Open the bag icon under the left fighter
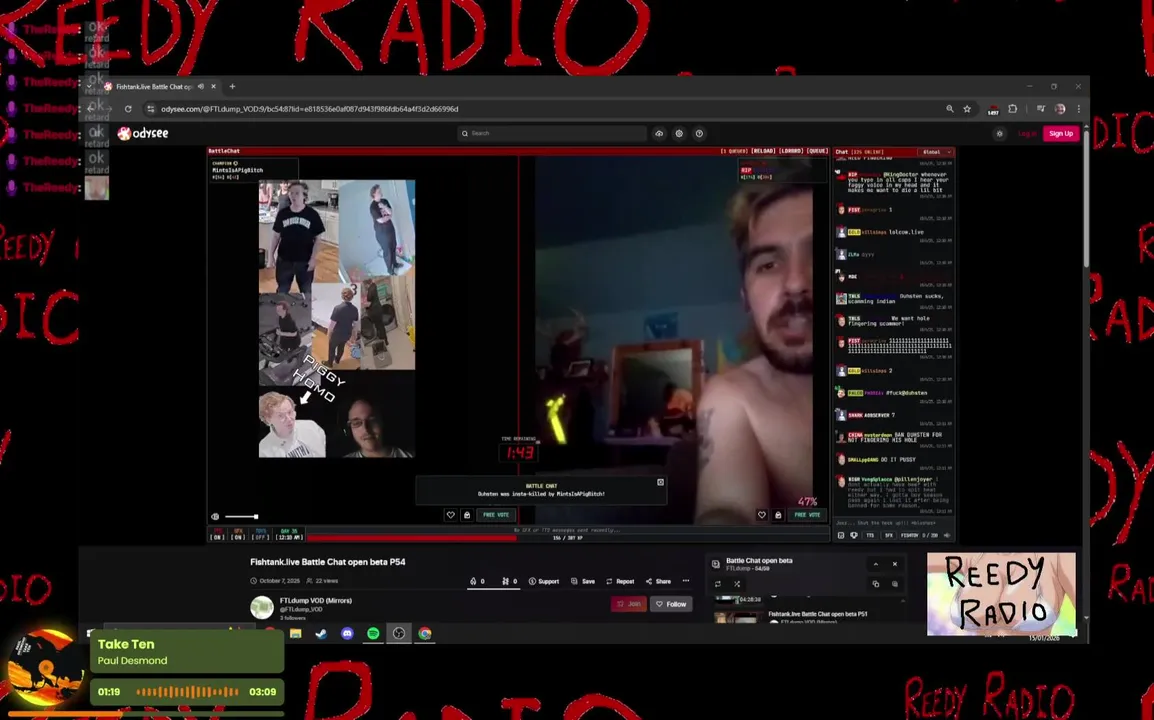 pos(467,515)
